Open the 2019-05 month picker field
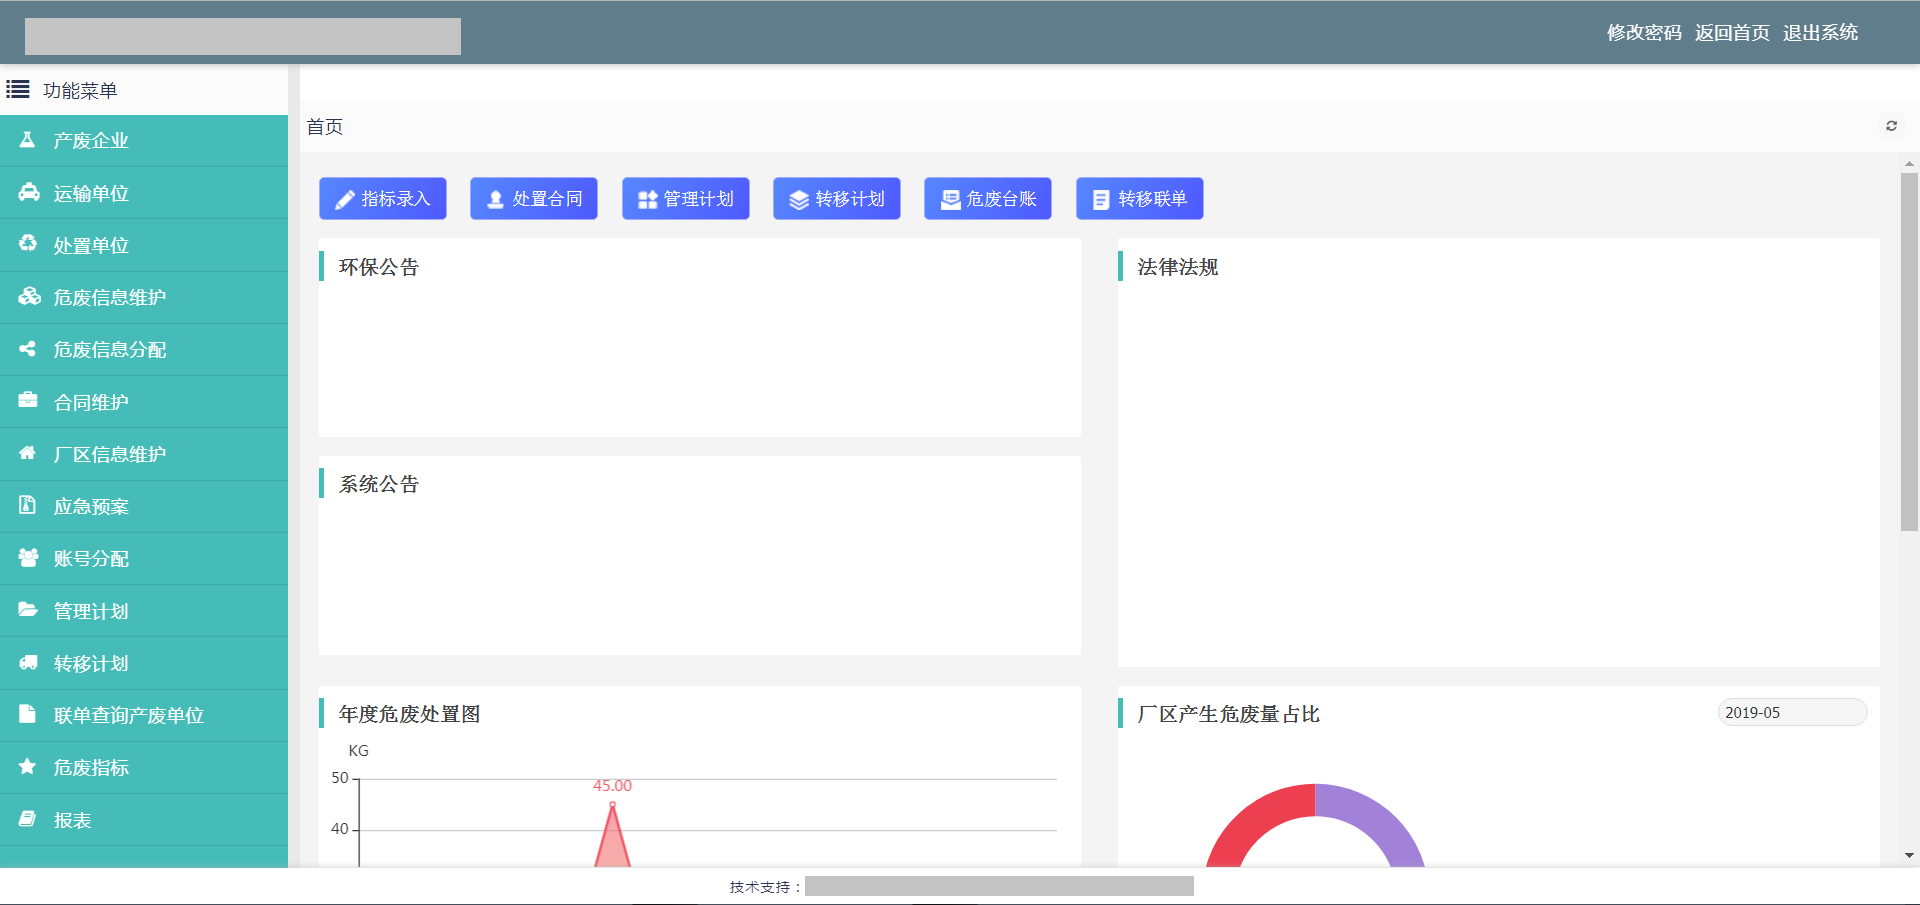The image size is (1920, 905). (1792, 712)
